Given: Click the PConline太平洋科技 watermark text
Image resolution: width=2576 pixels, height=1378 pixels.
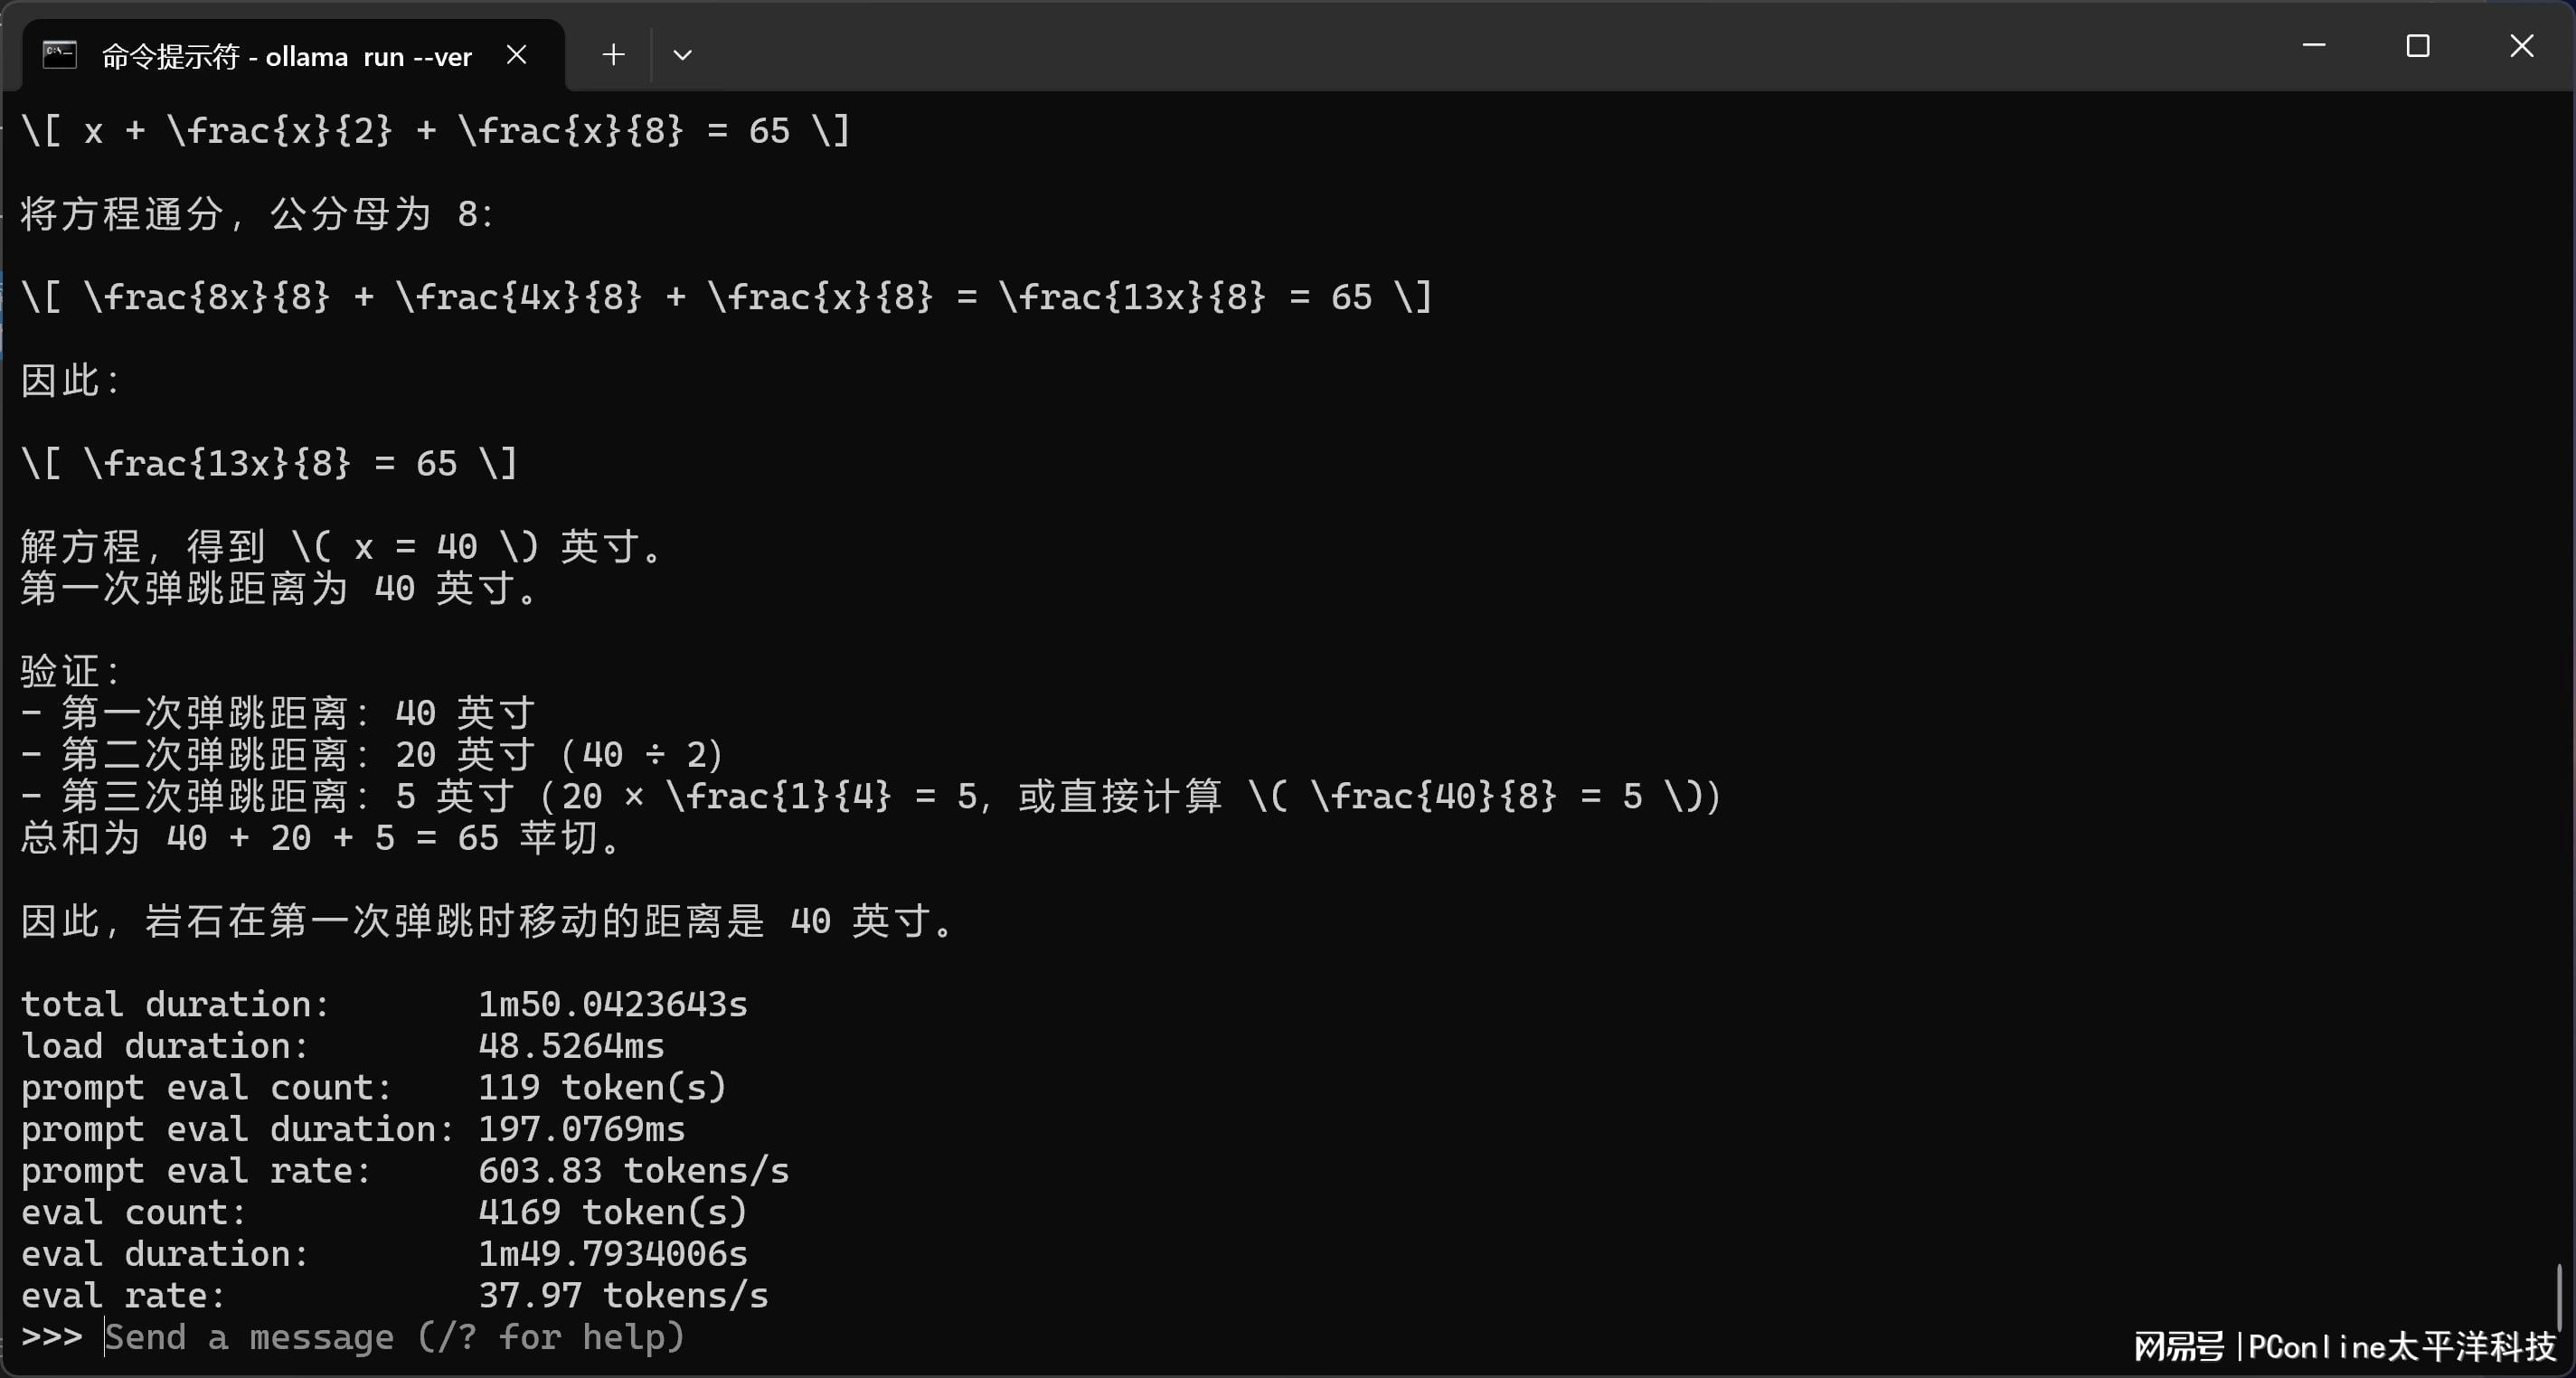Looking at the screenshot, I should pyautogui.click(x=2400, y=1347).
